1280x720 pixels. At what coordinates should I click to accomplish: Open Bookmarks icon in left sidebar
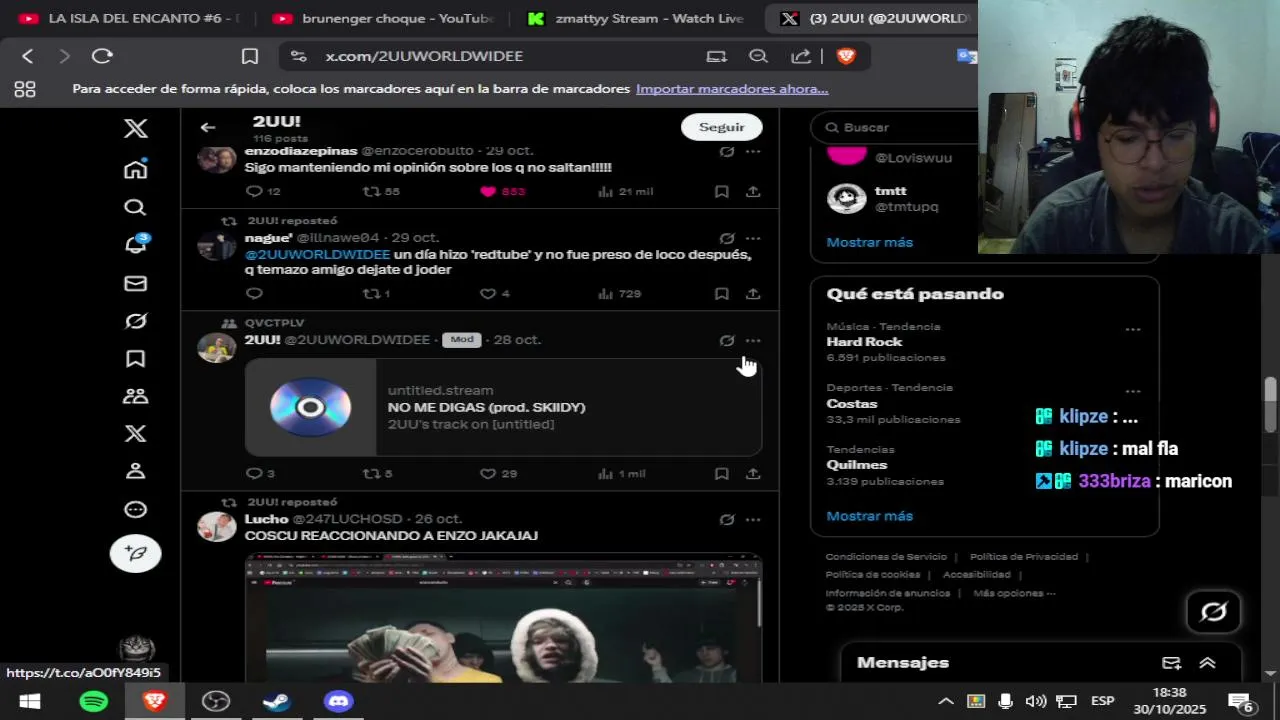click(135, 358)
